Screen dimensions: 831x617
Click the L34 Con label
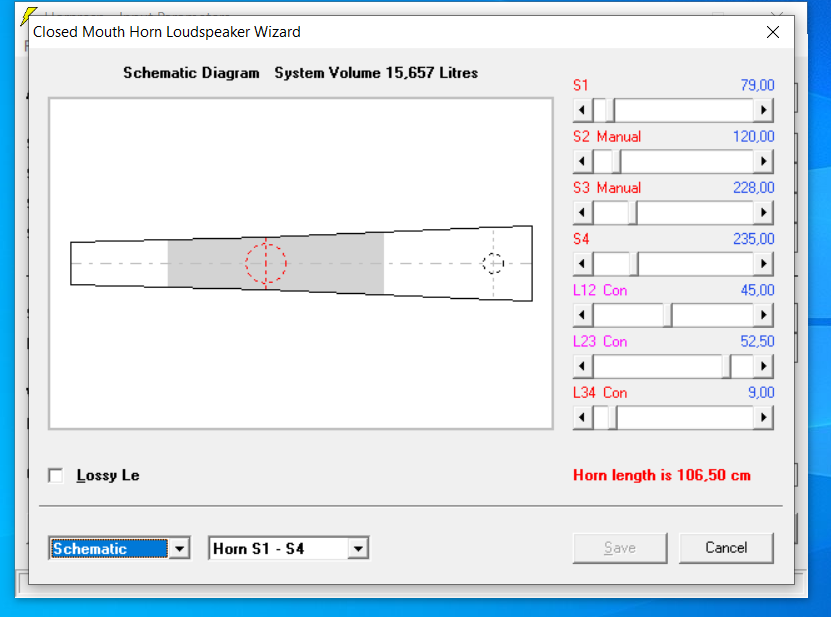coord(600,393)
